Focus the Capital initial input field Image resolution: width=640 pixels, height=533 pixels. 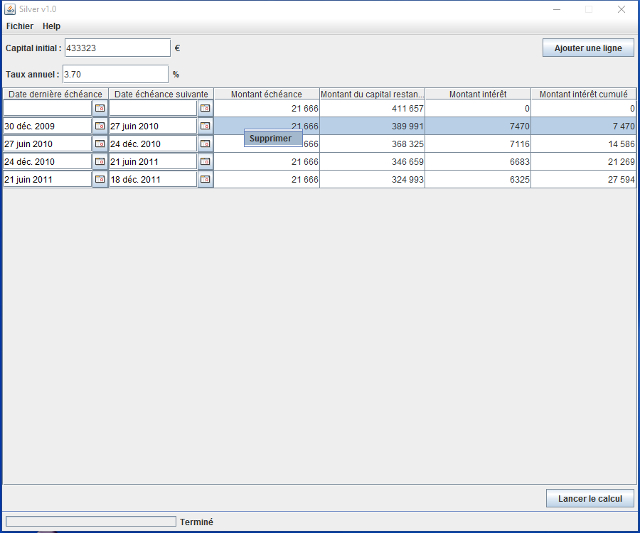[117, 48]
